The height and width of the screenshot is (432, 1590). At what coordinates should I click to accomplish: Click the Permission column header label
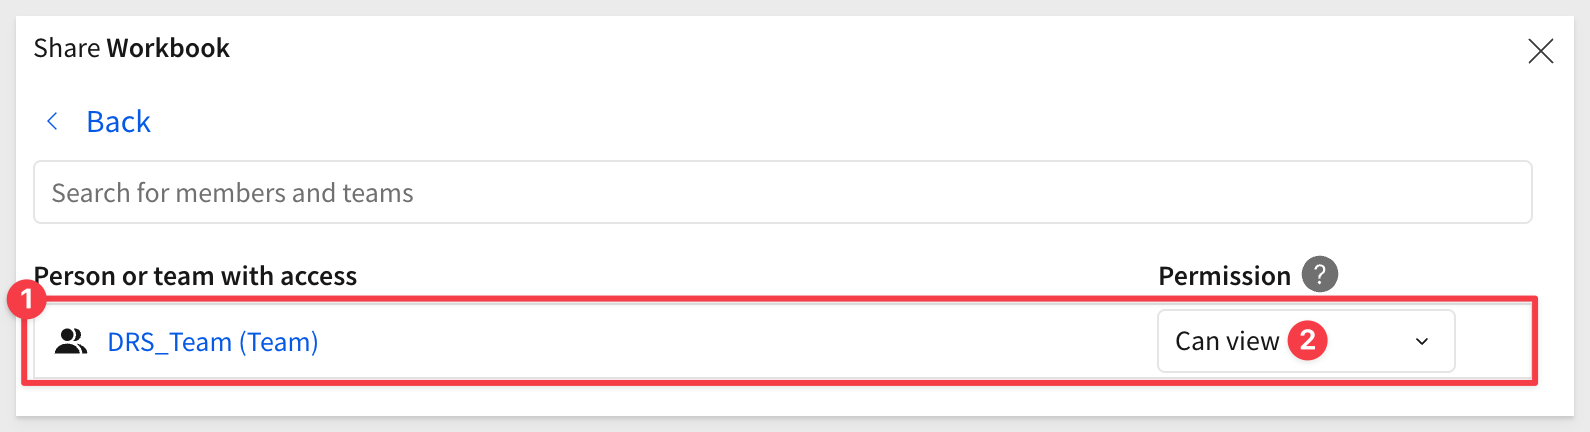(1224, 276)
